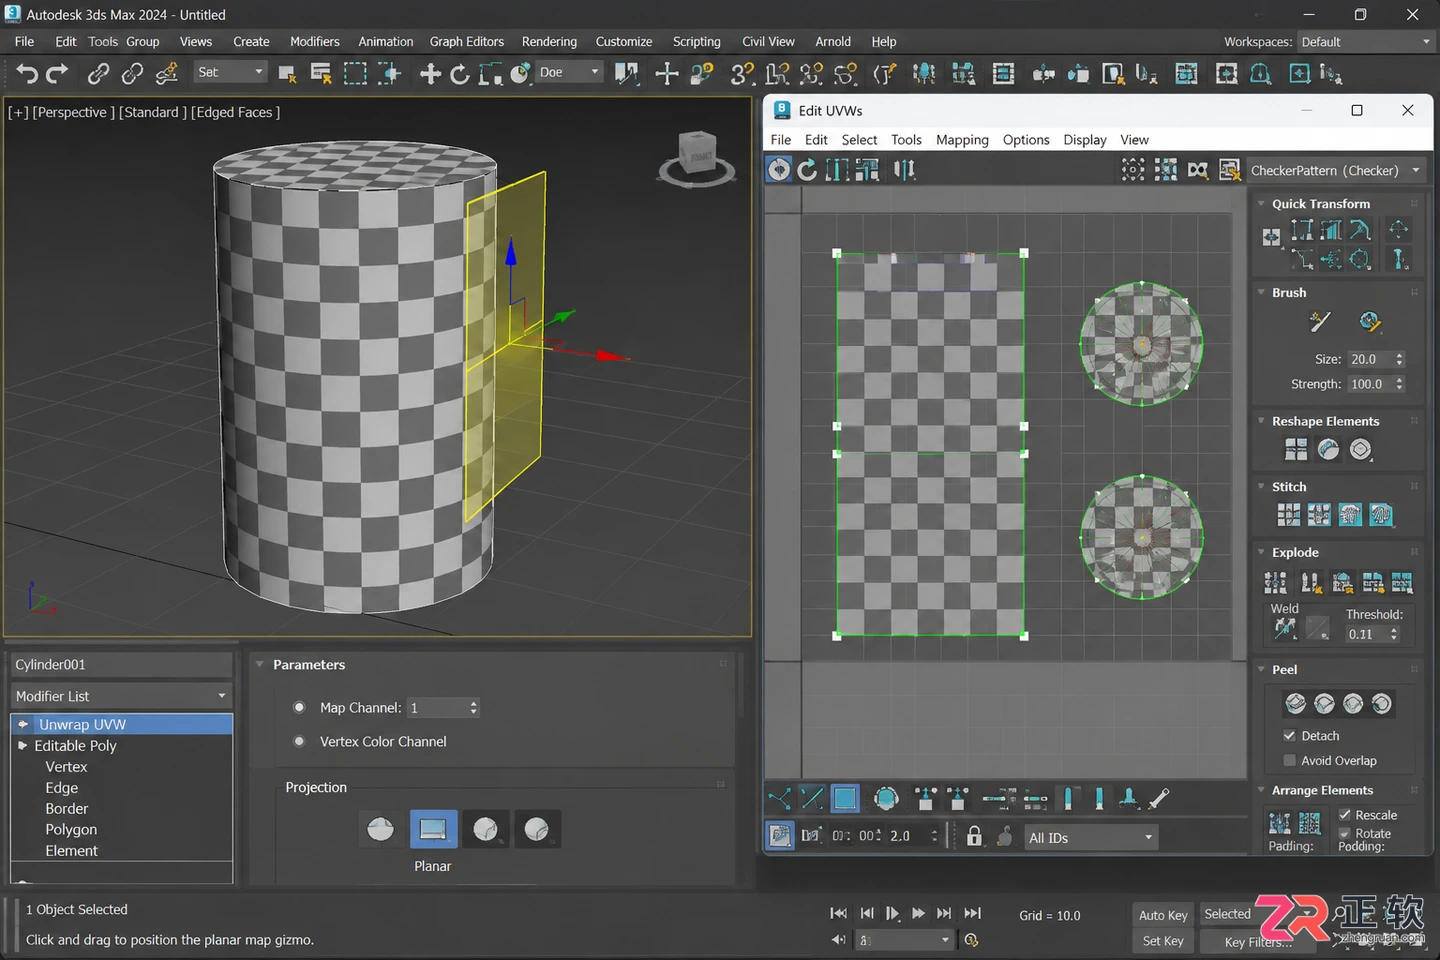Open the Workspaces Default dropdown
This screenshot has height=960, width=1440.
pos(1366,42)
